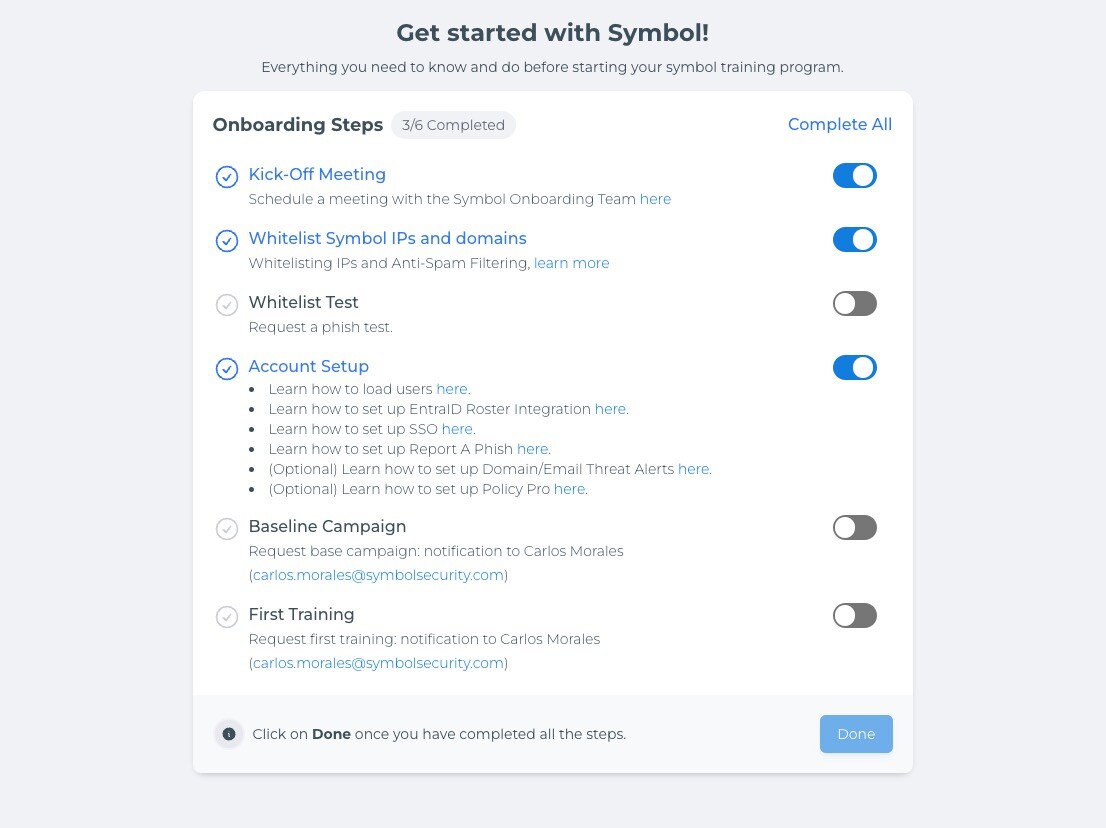Enable the Baseline Campaign toggle

coord(854,528)
